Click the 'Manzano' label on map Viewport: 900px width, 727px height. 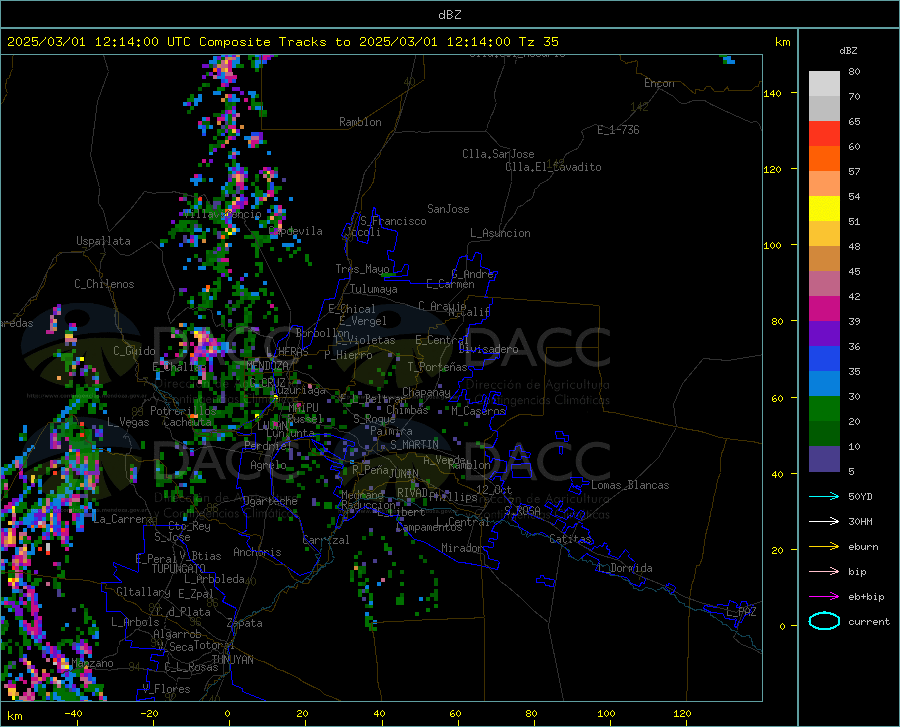[x=92, y=663]
